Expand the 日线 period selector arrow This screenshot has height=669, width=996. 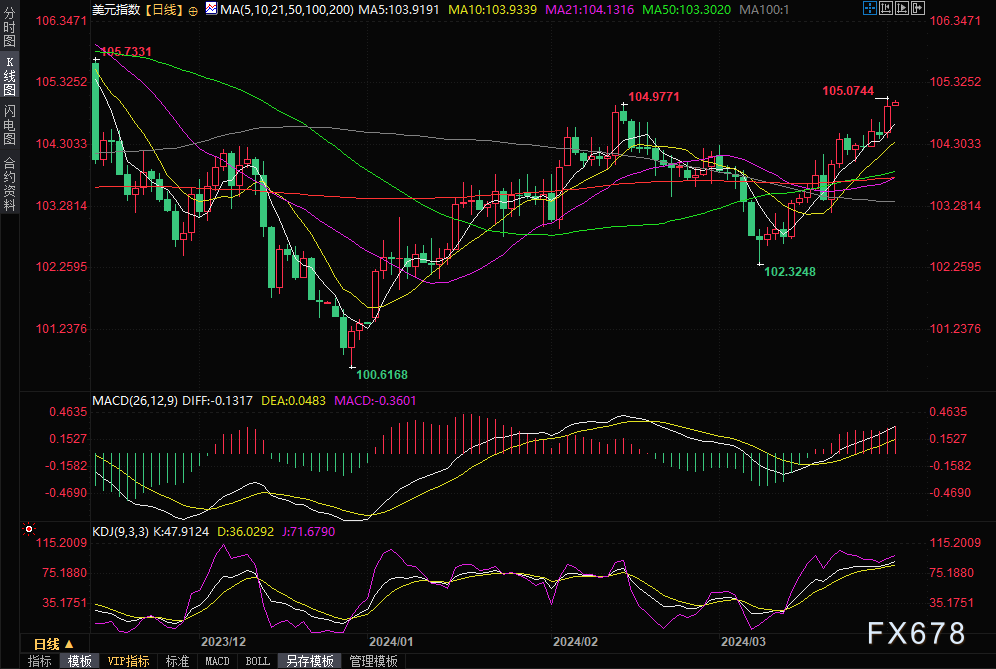click(71, 644)
